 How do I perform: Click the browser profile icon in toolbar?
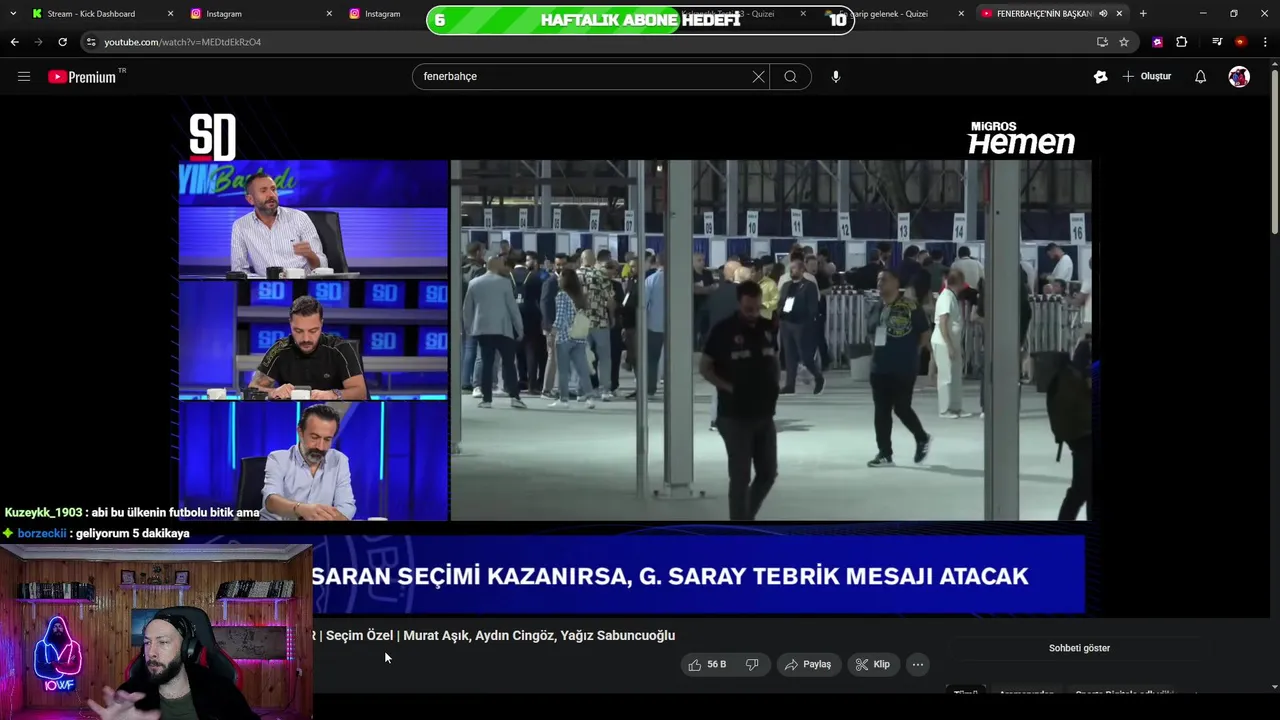pos(1240,42)
